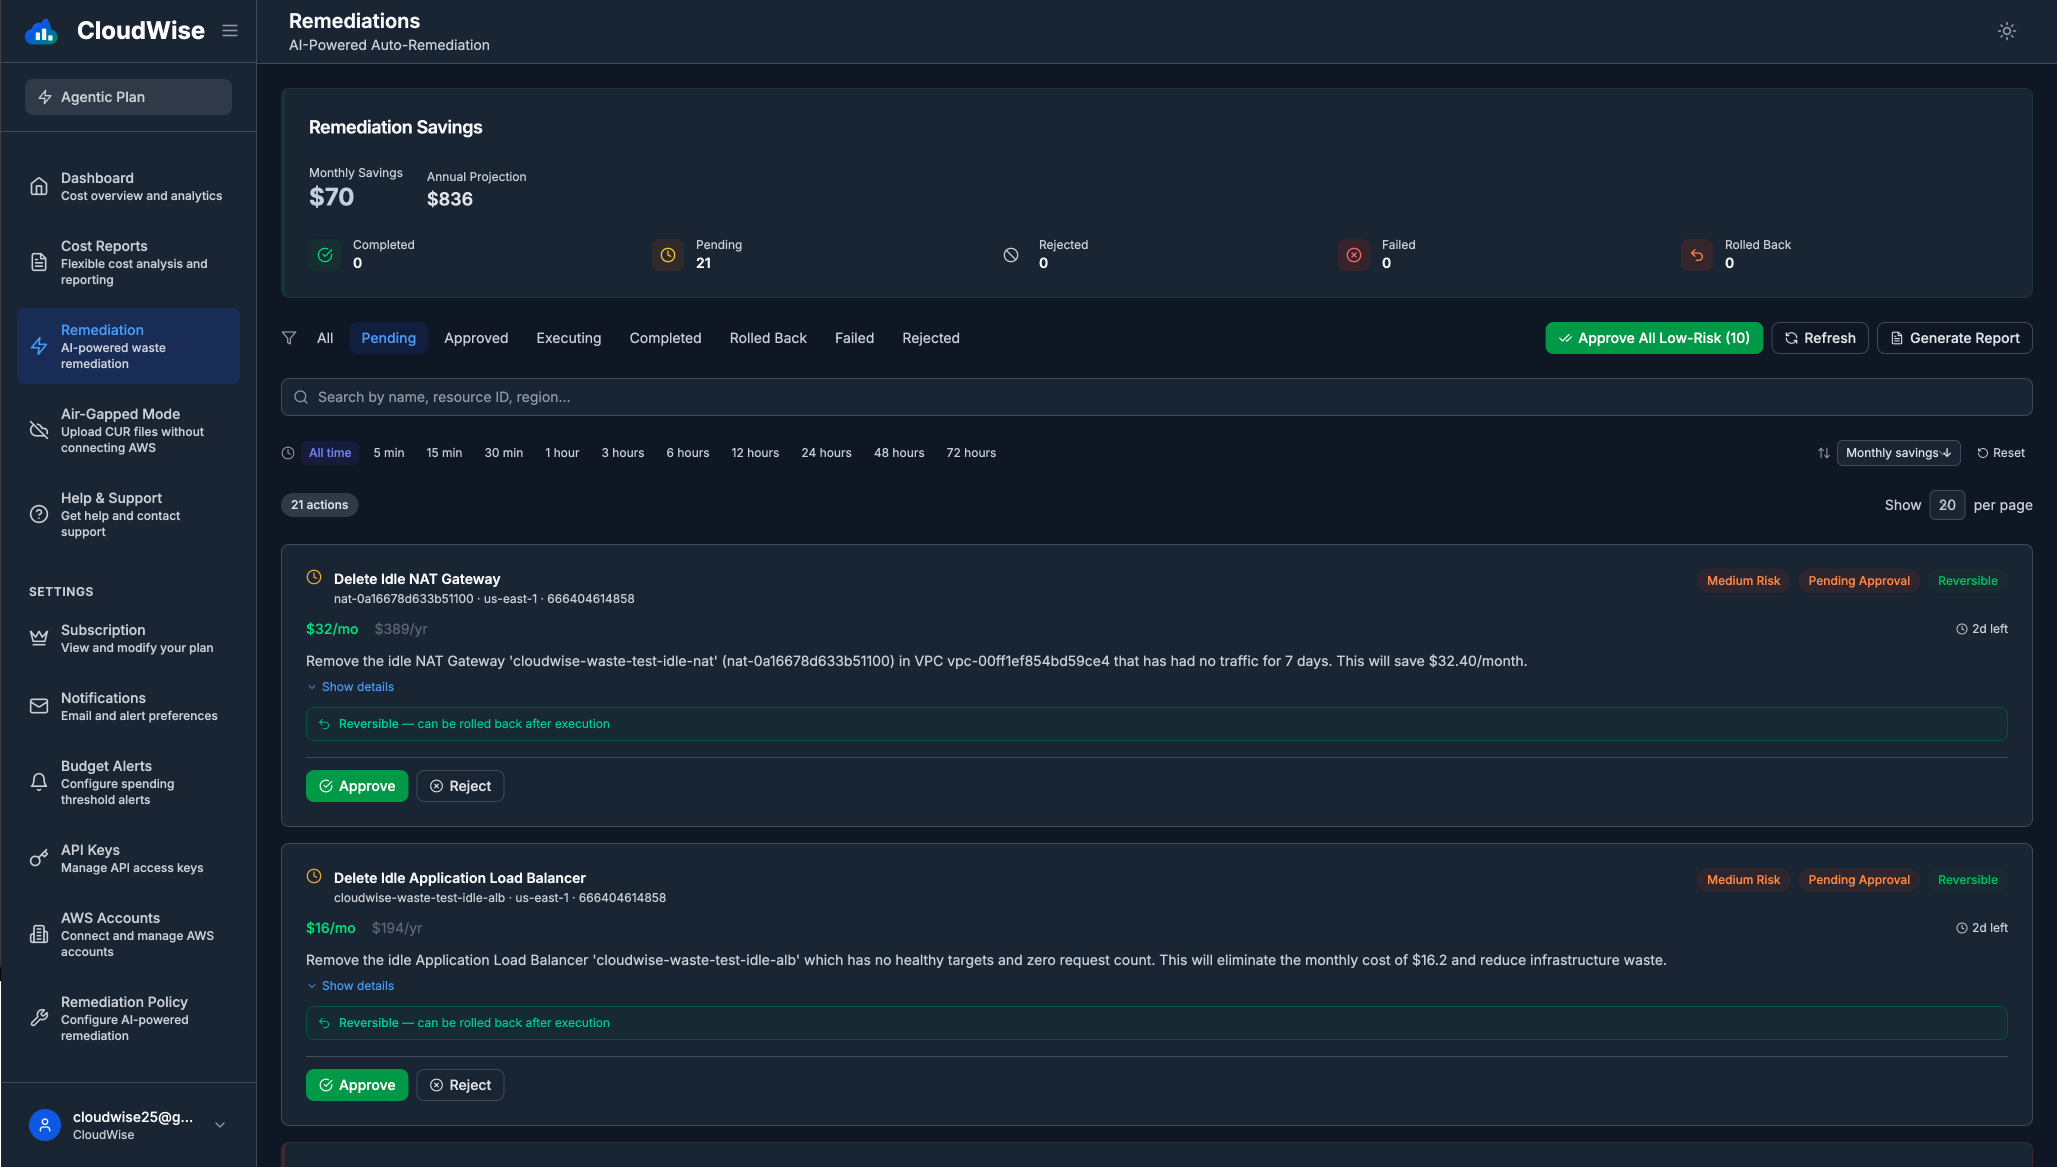
Task: Click the CloudWise logo icon
Action: [41, 31]
